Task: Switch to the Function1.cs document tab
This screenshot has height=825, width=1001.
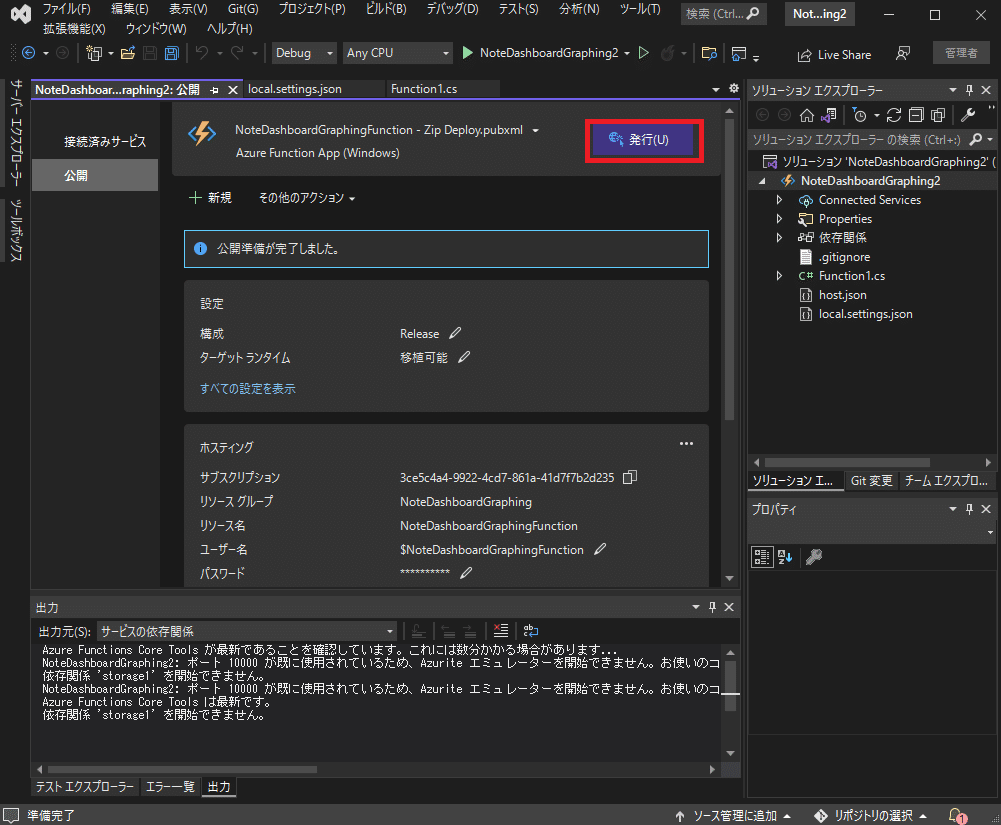Action: click(424, 89)
